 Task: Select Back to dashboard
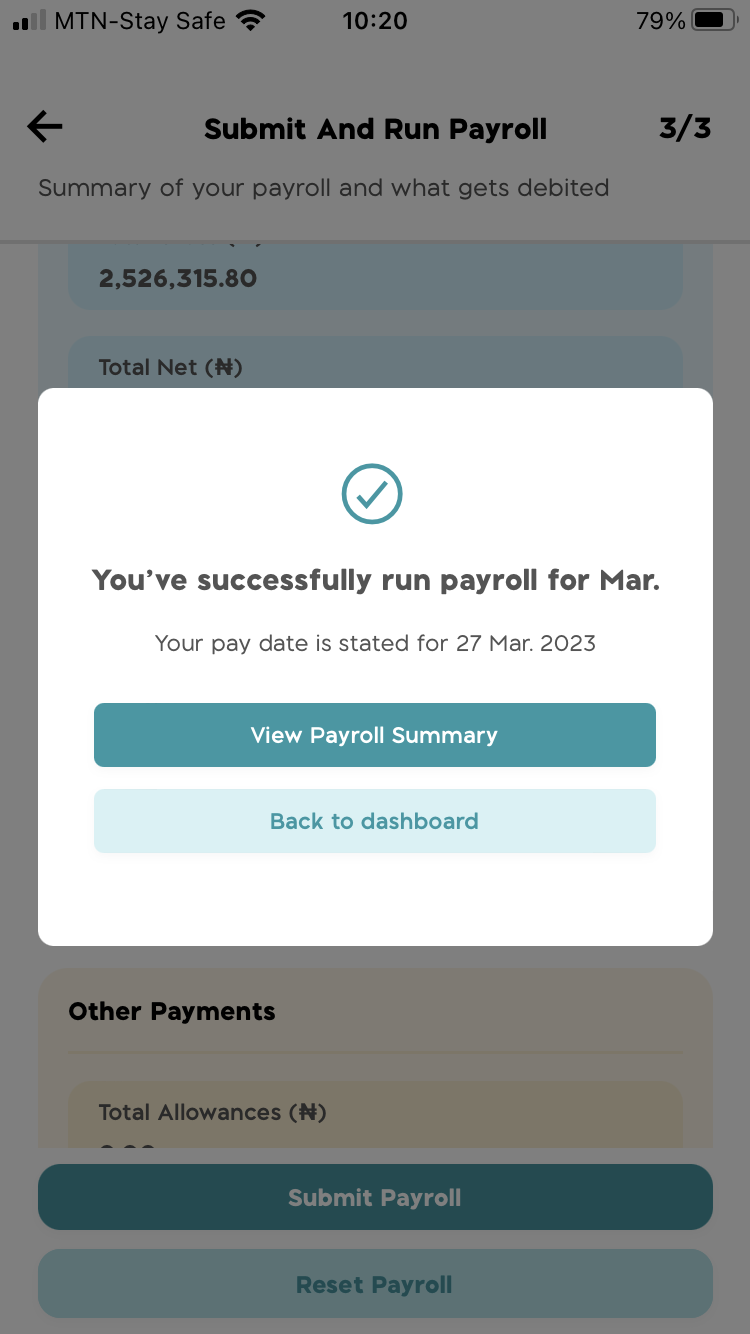coord(374,821)
